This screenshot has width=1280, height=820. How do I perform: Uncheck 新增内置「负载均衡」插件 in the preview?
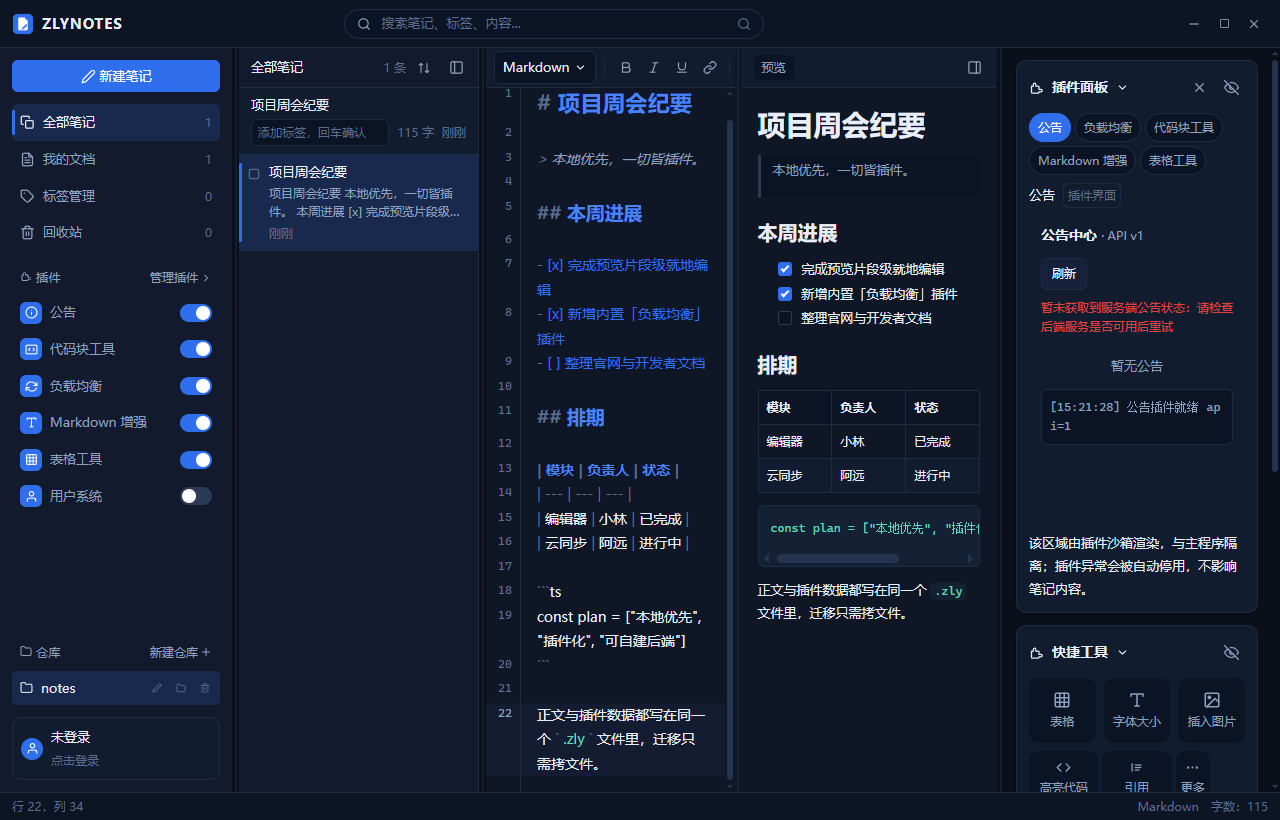tap(785, 294)
